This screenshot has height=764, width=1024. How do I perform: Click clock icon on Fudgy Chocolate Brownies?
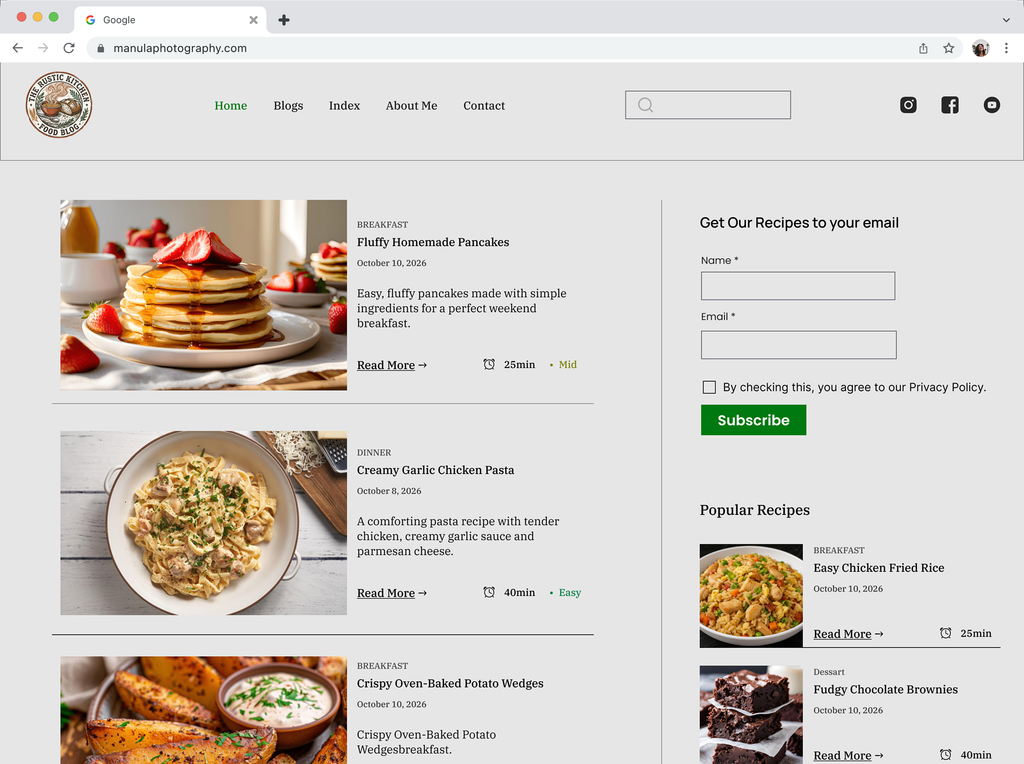click(945, 754)
